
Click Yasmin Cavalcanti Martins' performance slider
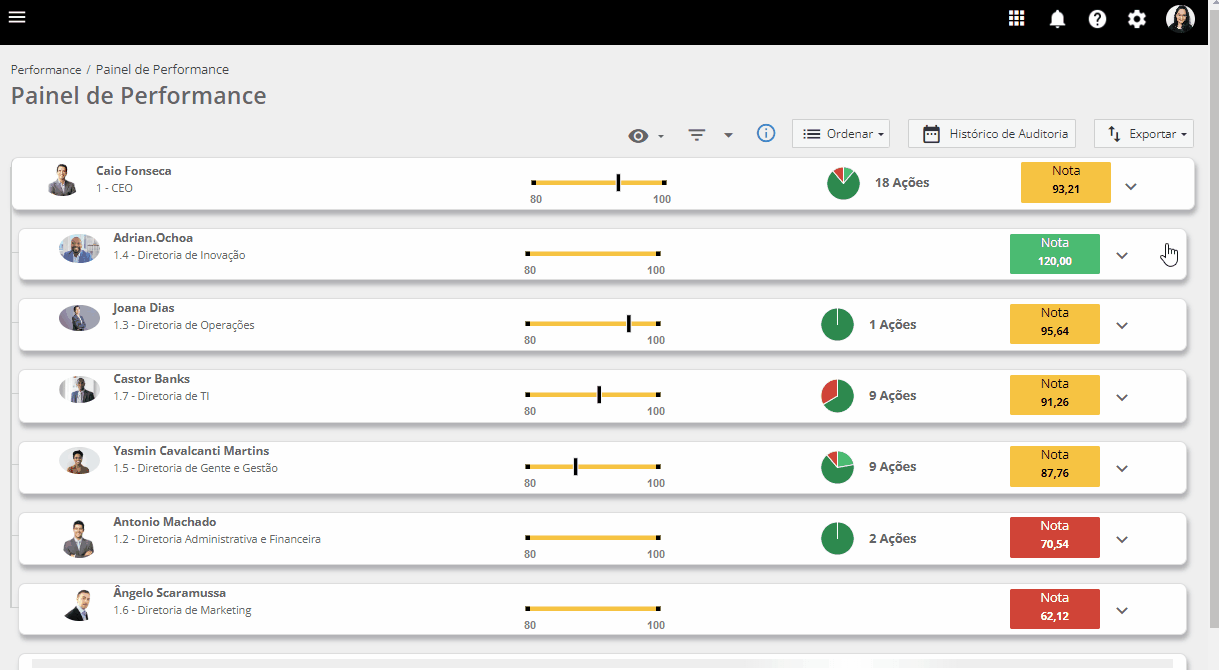coord(592,467)
